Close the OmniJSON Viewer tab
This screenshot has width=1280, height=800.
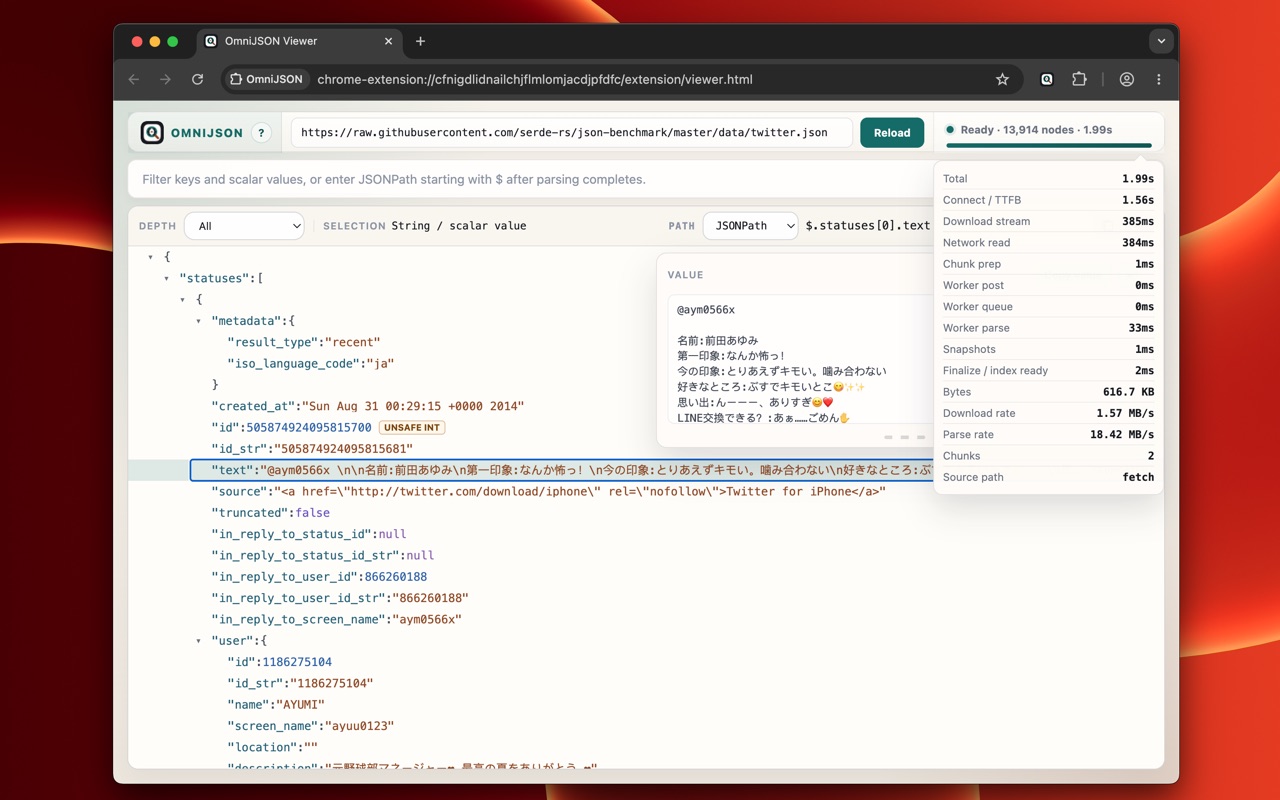click(x=388, y=41)
